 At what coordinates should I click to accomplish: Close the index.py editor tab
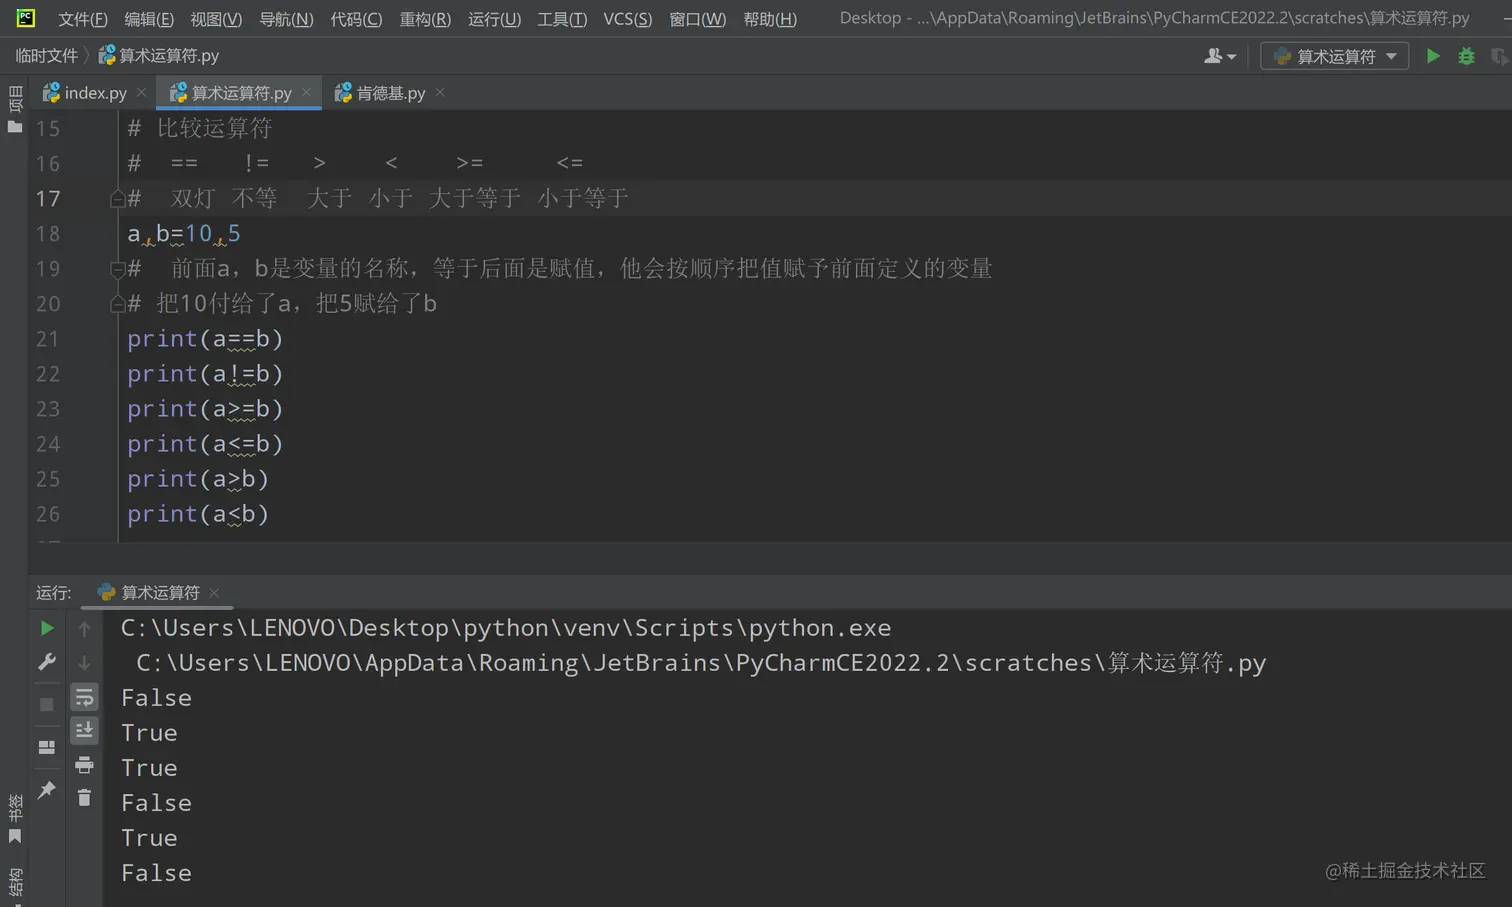[141, 92]
